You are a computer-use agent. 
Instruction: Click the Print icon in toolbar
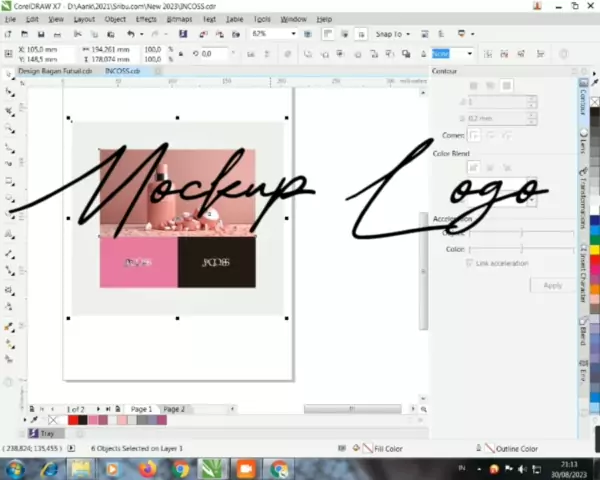tap(58, 34)
